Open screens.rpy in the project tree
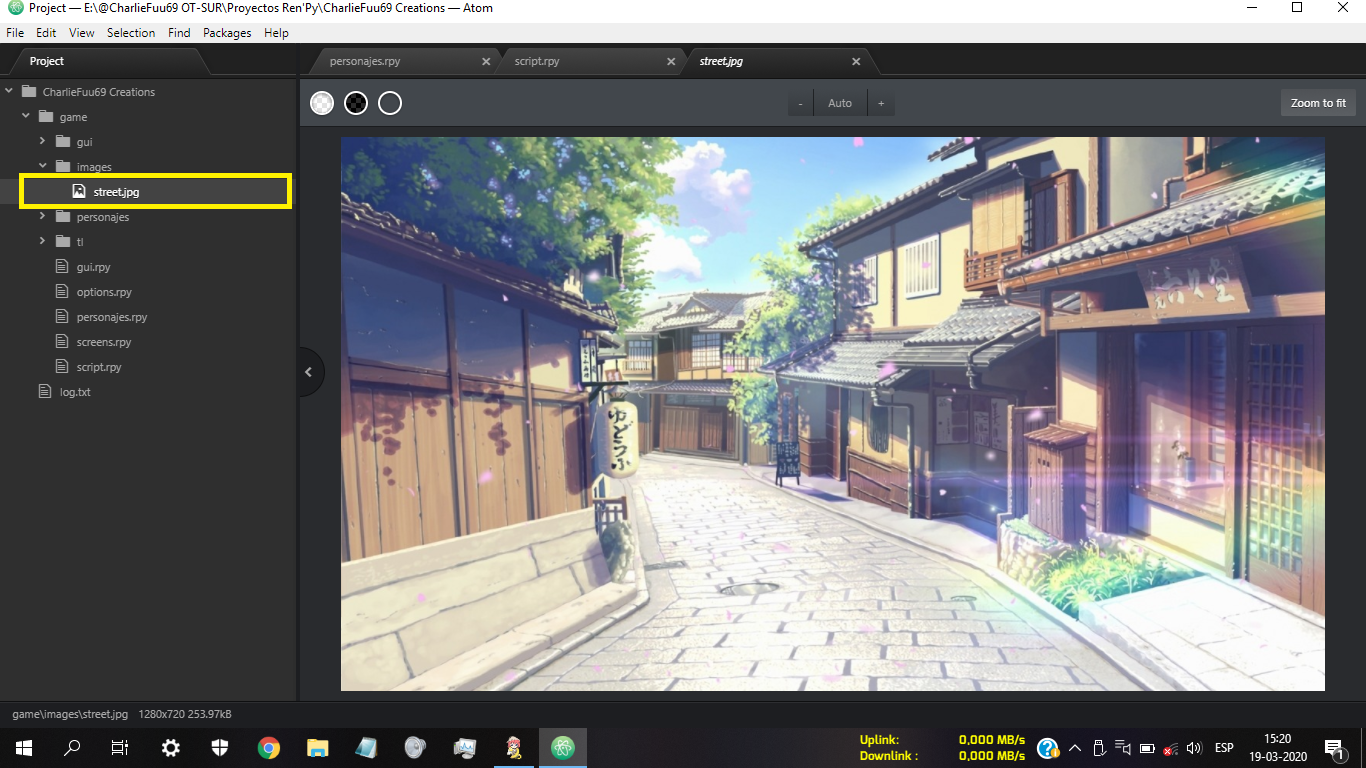 104,342
